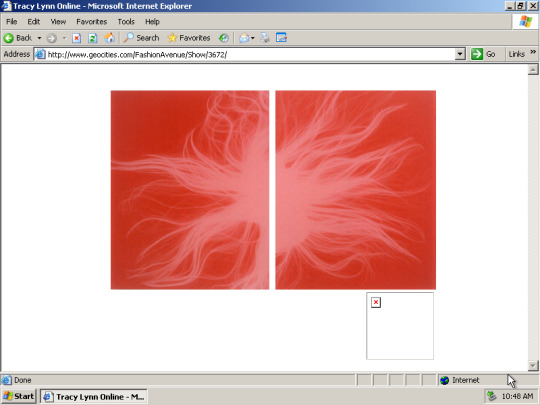Expand the Links chevron overflow

coord(533,52)
